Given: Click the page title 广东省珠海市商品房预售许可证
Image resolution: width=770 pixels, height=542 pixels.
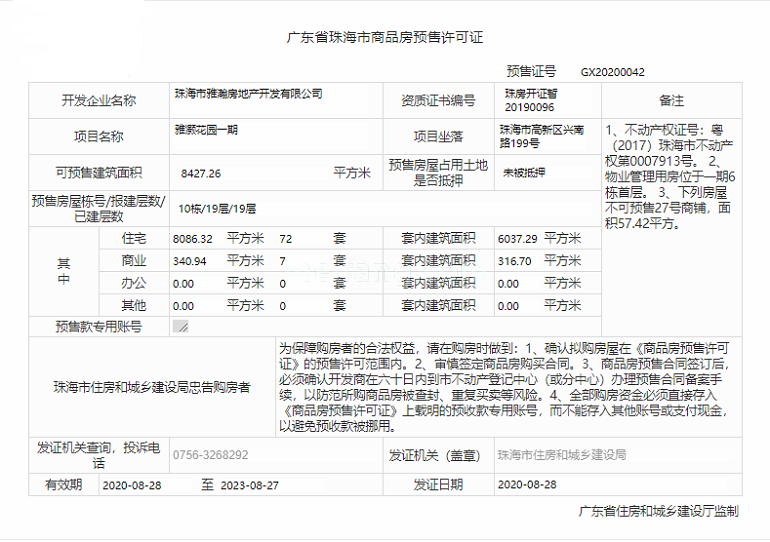Looking at the screenshot, I should point(385,37).
